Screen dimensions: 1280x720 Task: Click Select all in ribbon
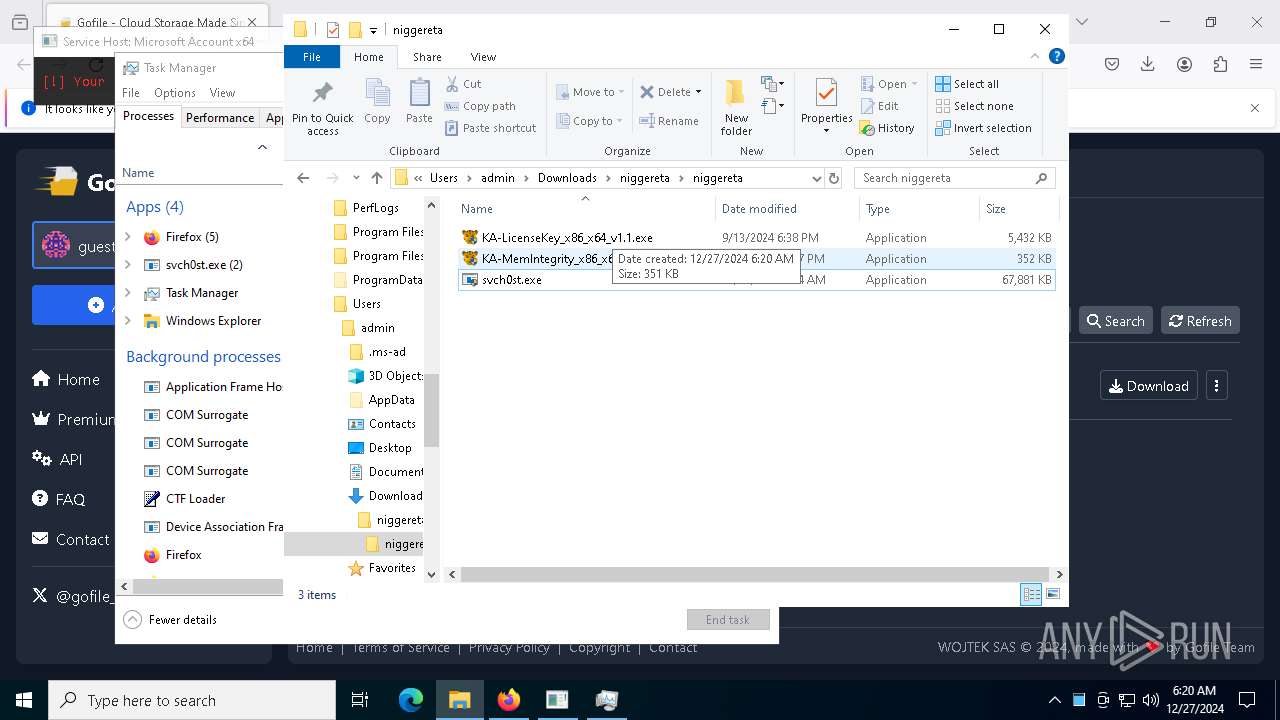pyautogui.click(x=966, y=84)
